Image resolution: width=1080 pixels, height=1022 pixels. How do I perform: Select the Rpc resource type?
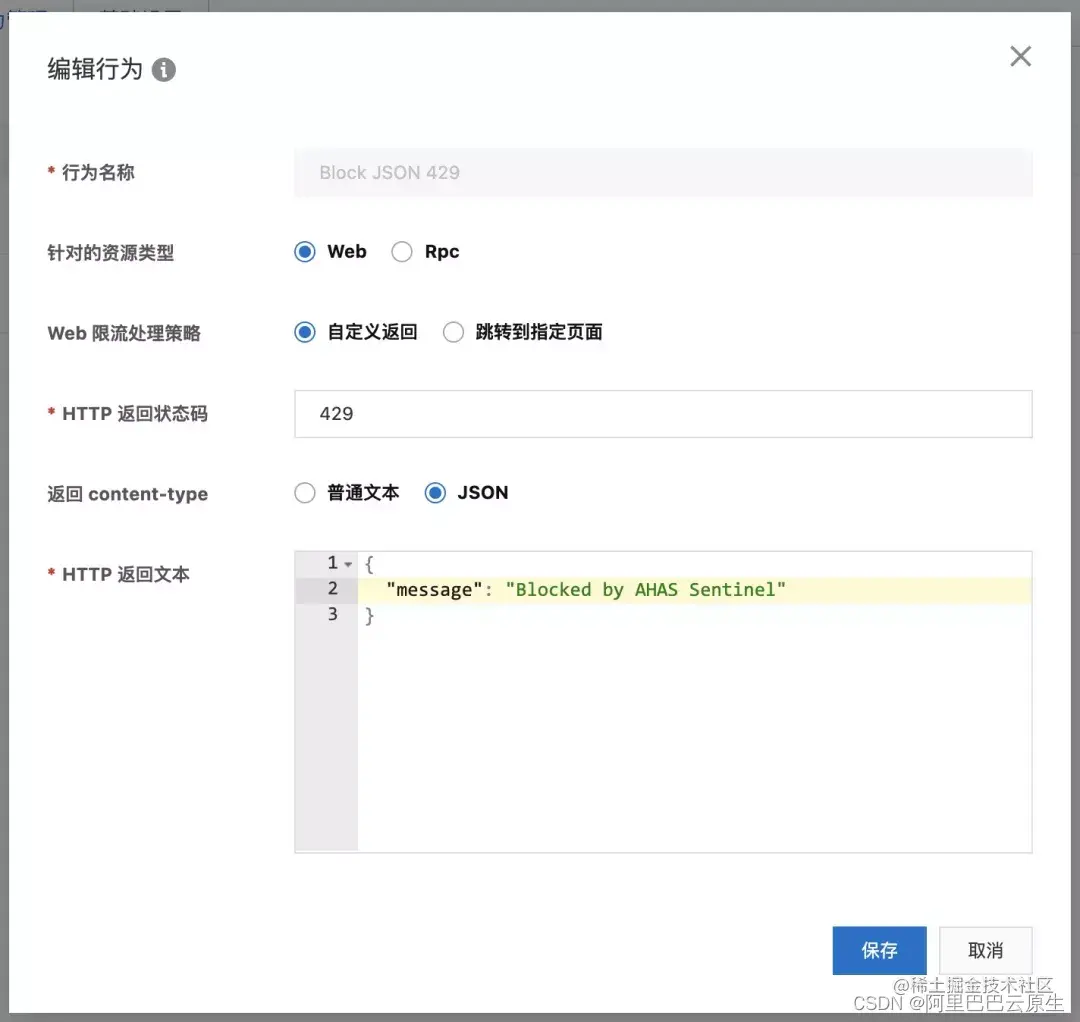401,252
